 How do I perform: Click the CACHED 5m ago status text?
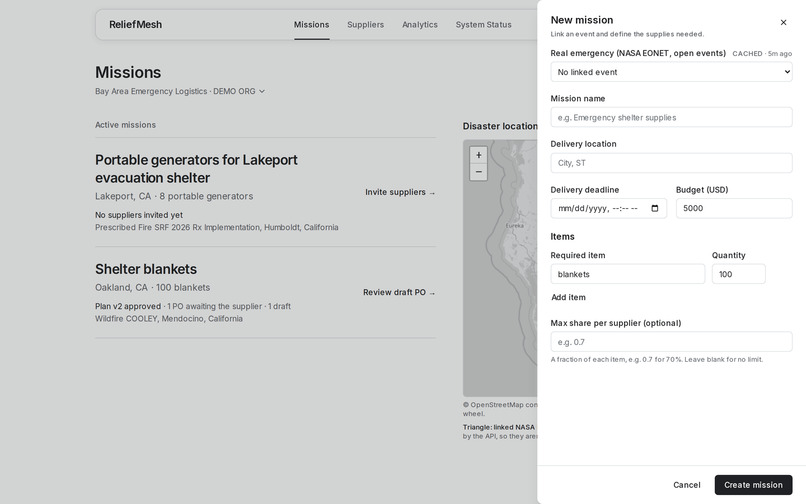(x=762, y=53)
